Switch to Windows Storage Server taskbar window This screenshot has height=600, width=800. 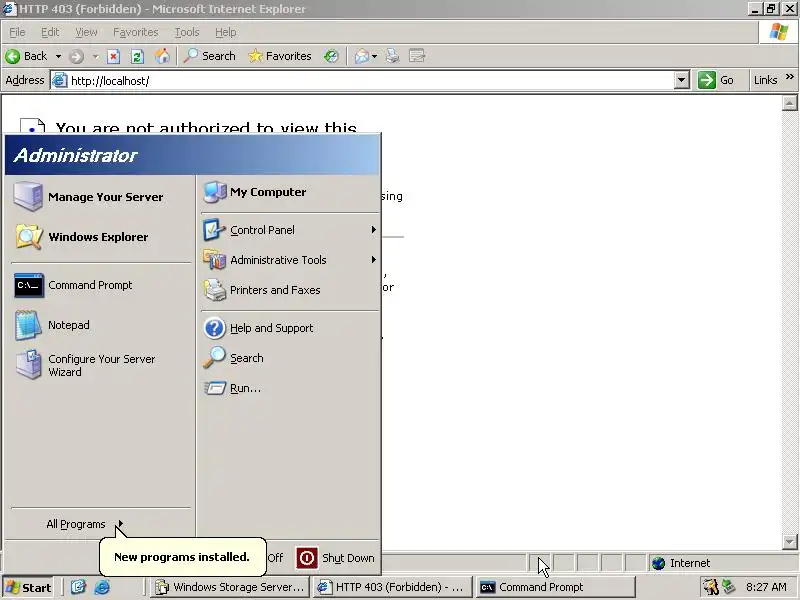[x=230, y=587]
